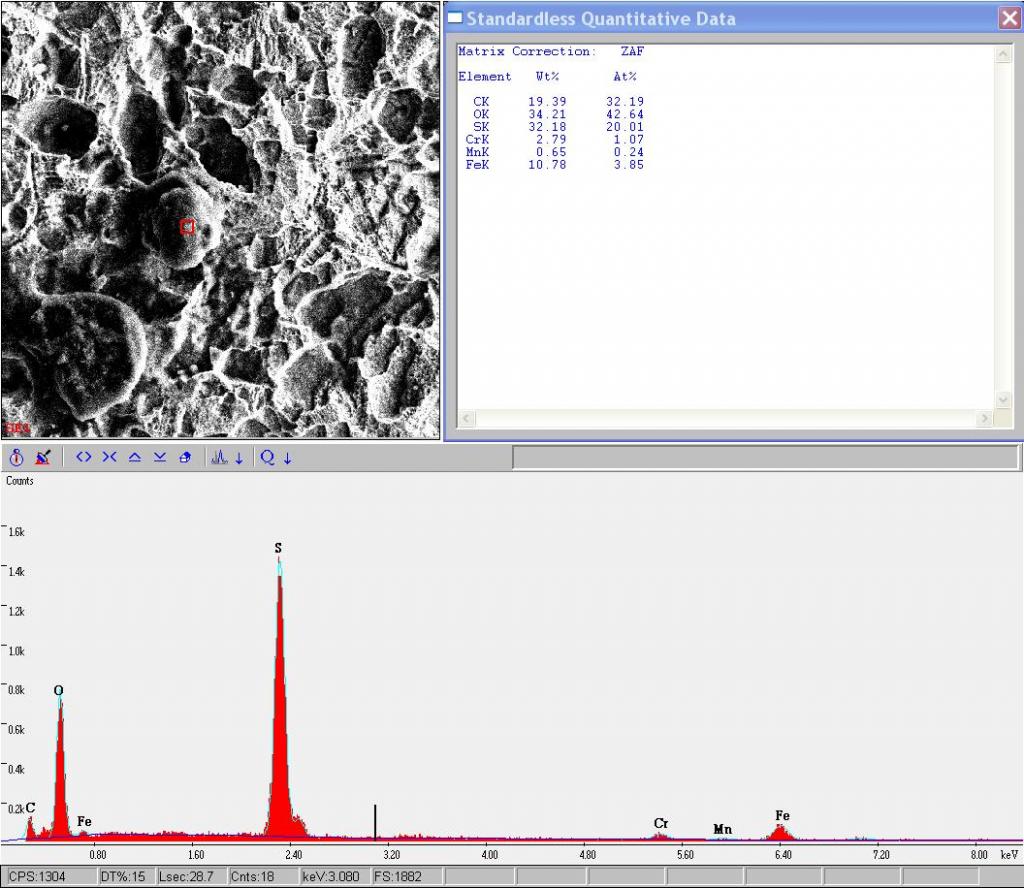Image resolution: width=1024 pixels, height=888 pixels.
Task: Decrease vertical scale with the down-caret icon
Action: click(x=160, y=458)
